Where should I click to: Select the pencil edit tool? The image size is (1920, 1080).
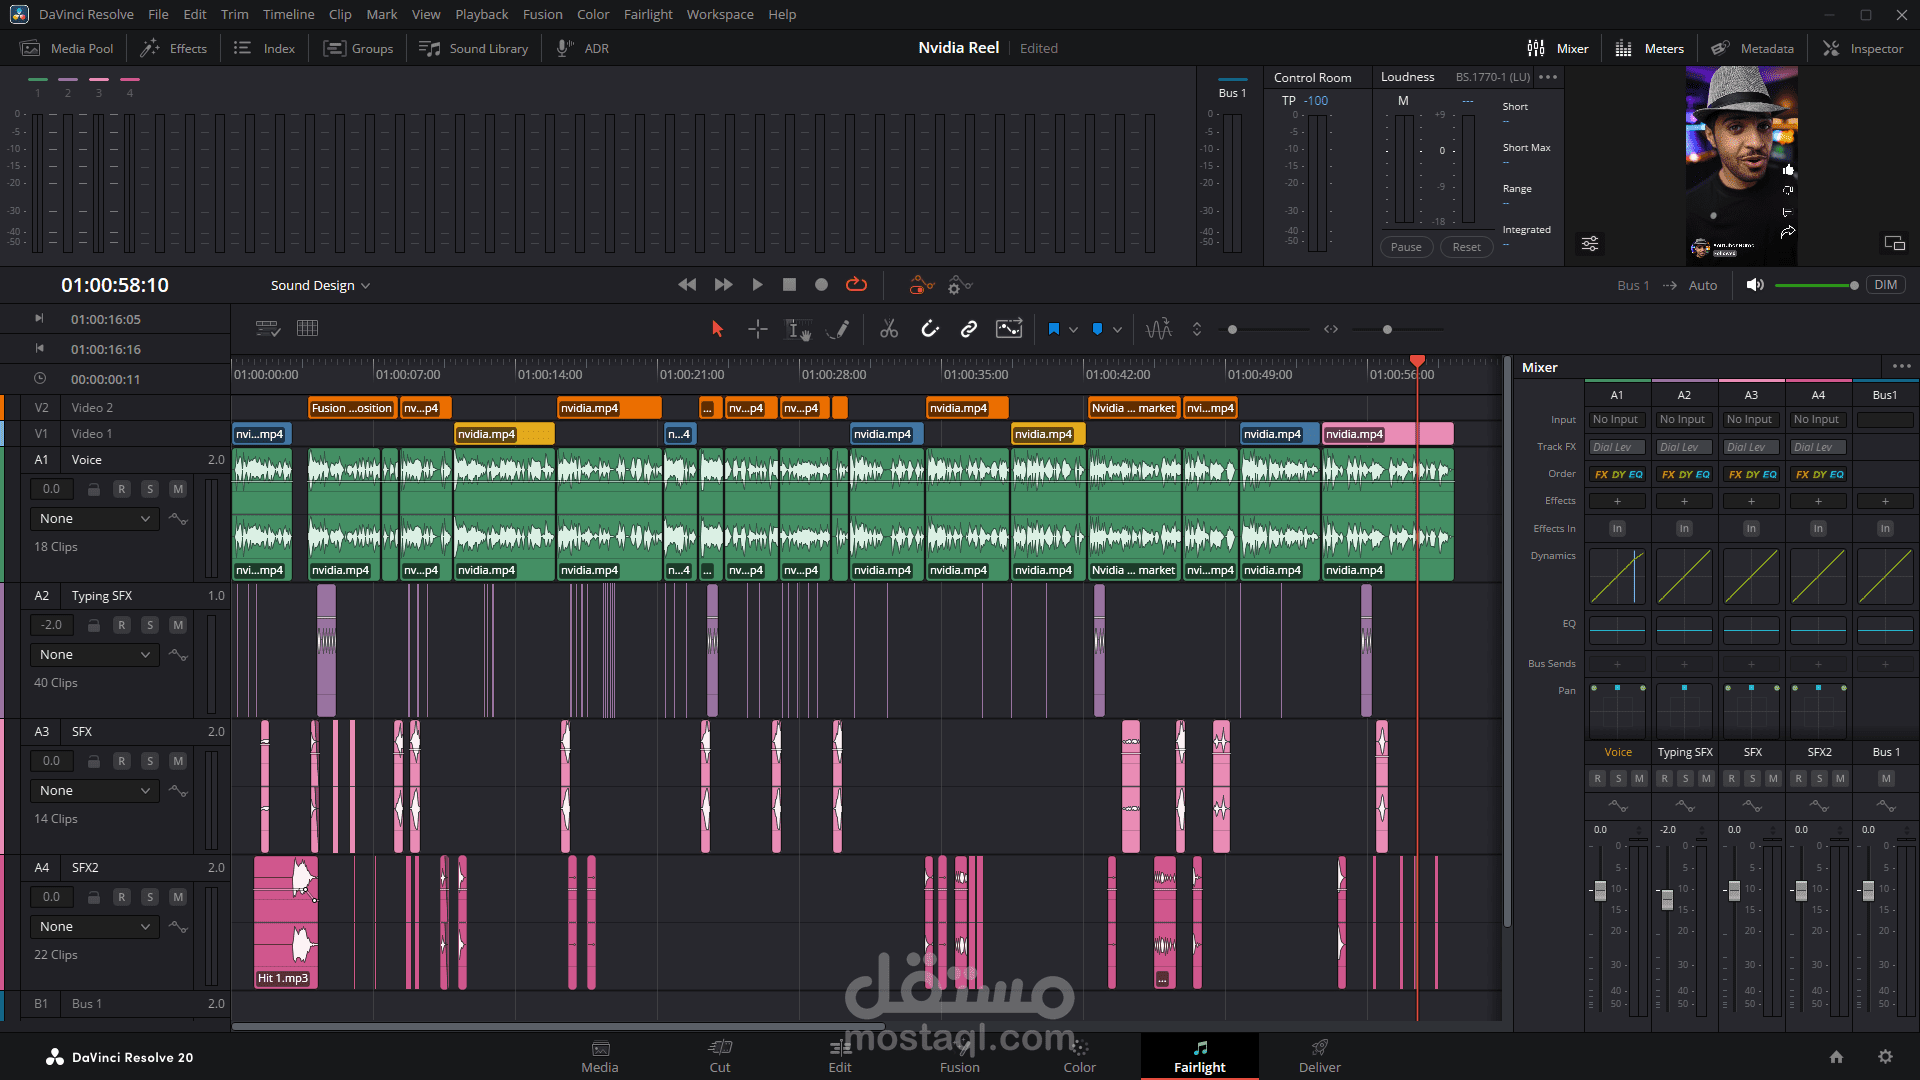click(x=840, y=329)
